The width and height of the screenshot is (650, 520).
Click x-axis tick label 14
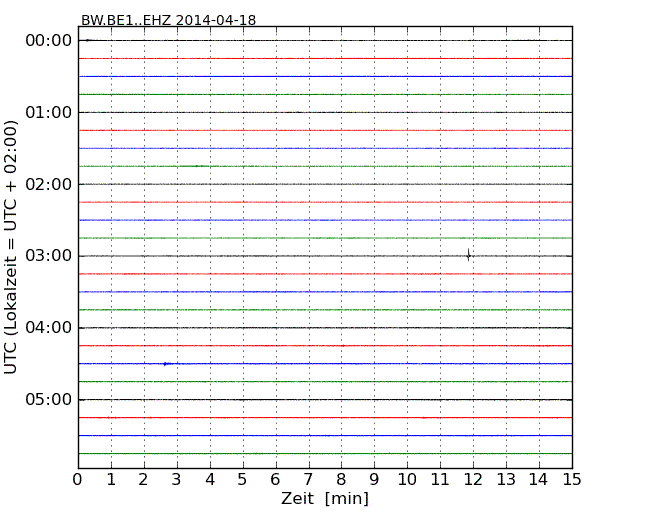point(538,479)
